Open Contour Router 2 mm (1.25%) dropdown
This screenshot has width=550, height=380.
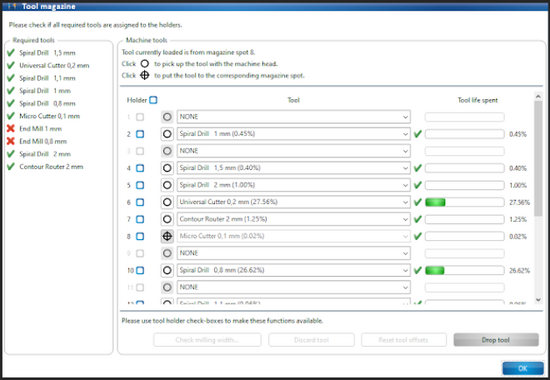pos(294,219)
